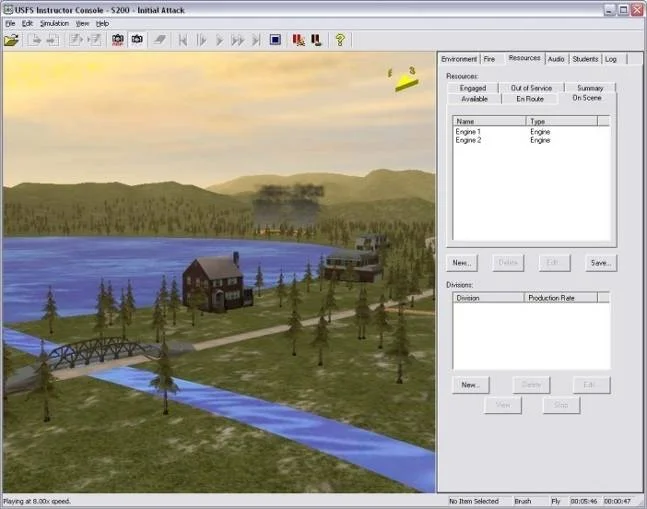647x509 pixels.
Task: Switch to the Environment tab
Action: tap(459, 59)
